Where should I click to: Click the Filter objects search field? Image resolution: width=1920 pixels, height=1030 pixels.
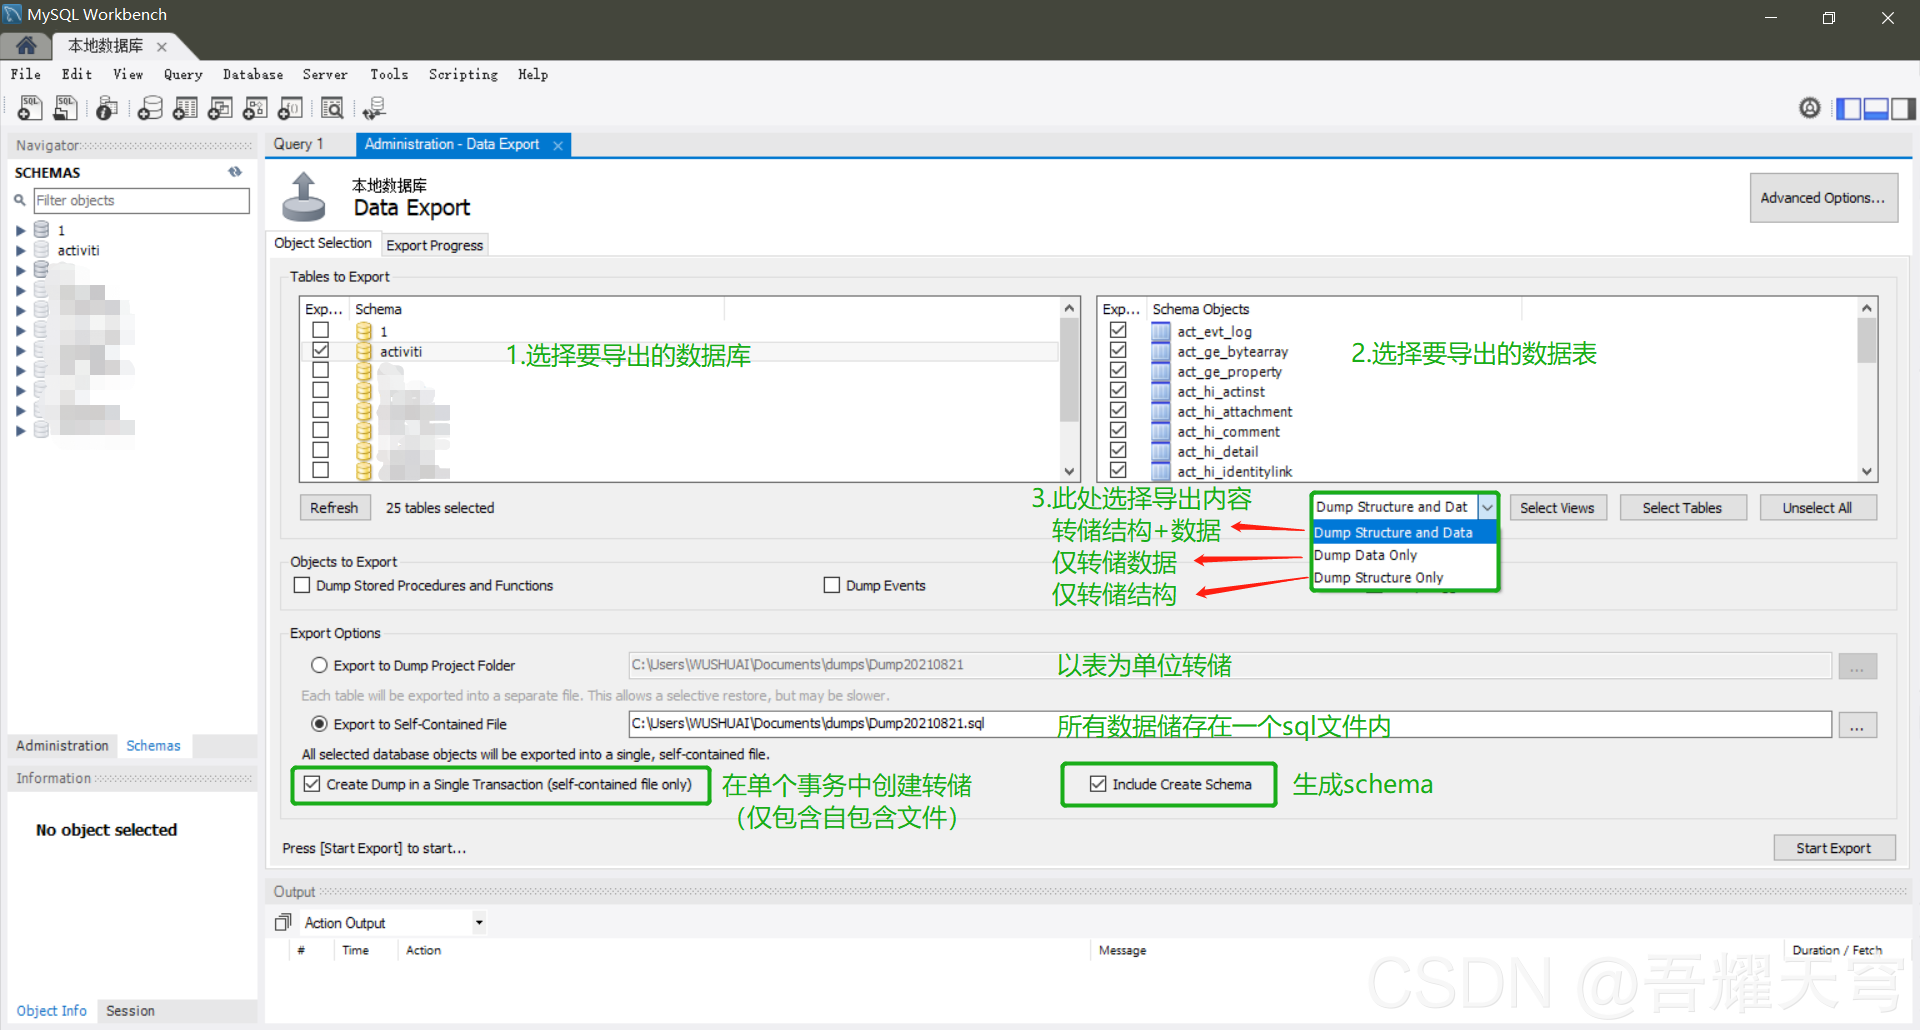coord(141,200)
